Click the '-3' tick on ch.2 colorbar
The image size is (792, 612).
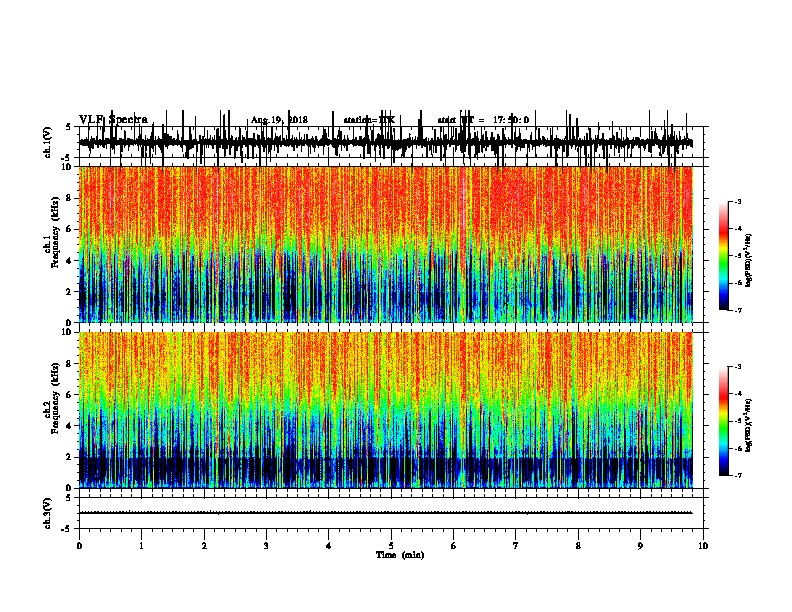click(x=738, y=367)
